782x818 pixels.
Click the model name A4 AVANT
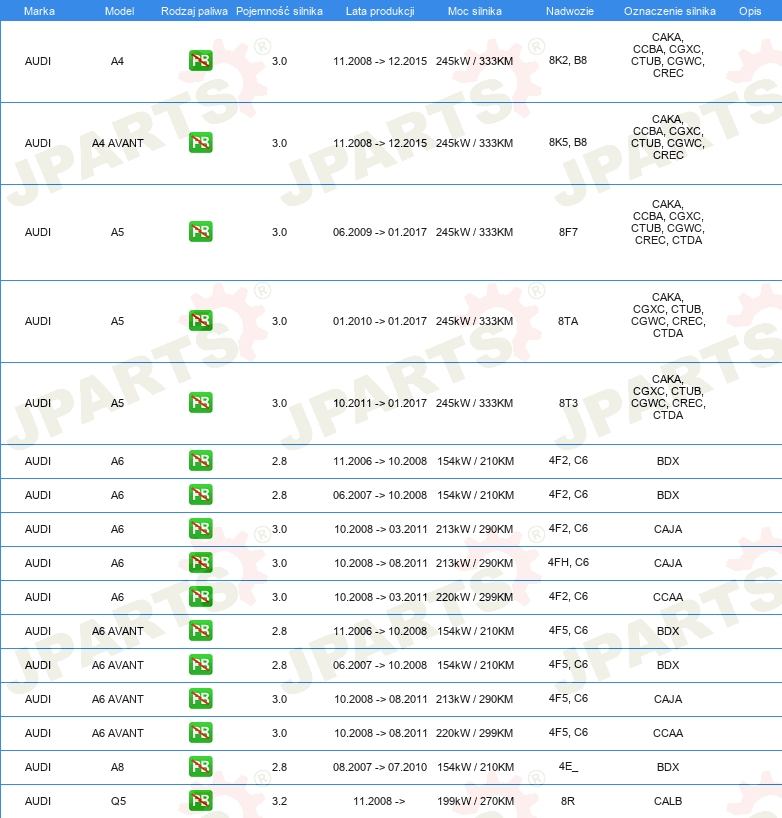click(117, 143)
